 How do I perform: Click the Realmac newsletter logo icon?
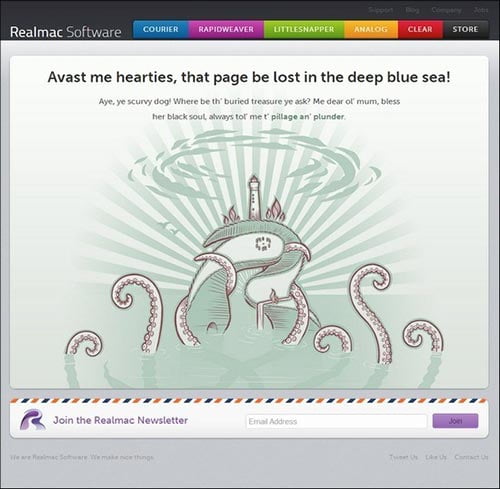pos(32,420)
